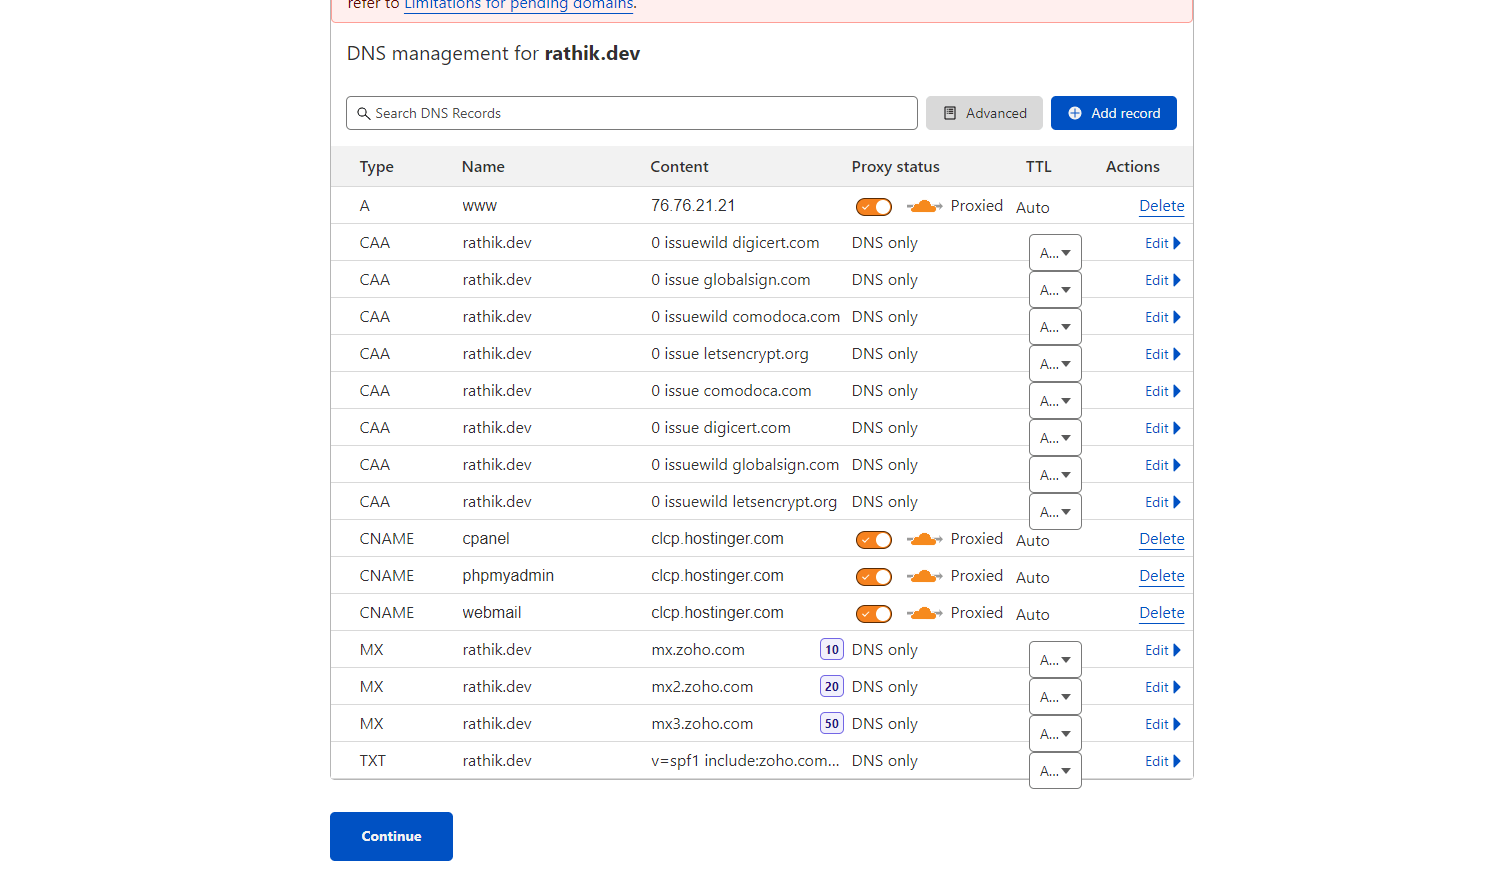Viewport: 1506px width, 885px height.
Task: Delete the phpmyadmin CNAME record
Action: 1161,576
